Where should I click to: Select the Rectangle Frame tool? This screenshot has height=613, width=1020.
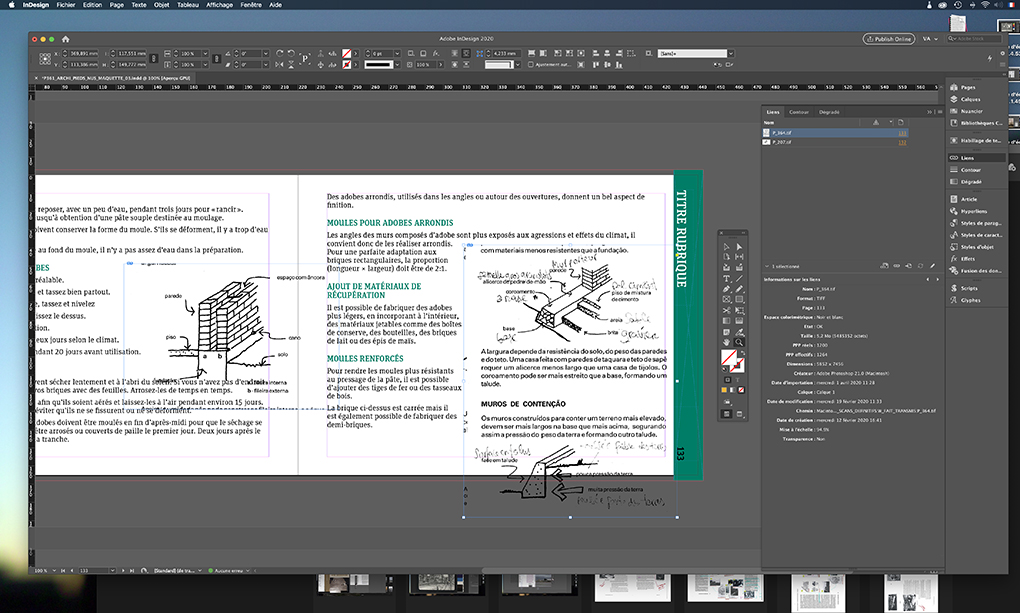(x=726, y=299)
